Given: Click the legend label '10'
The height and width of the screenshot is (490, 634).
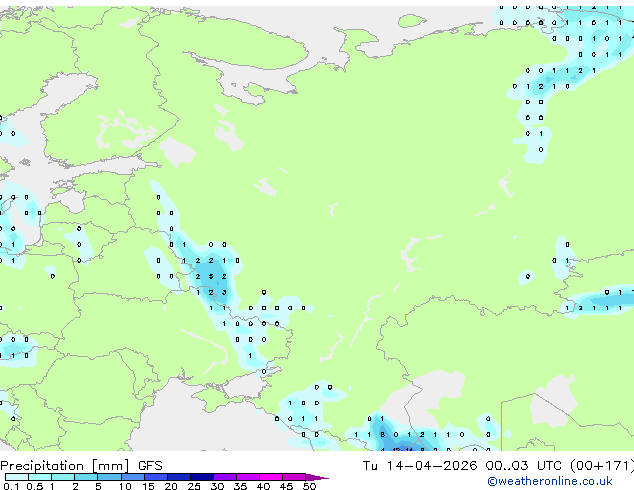Looking at the screenshot, I should click(125, 486).
